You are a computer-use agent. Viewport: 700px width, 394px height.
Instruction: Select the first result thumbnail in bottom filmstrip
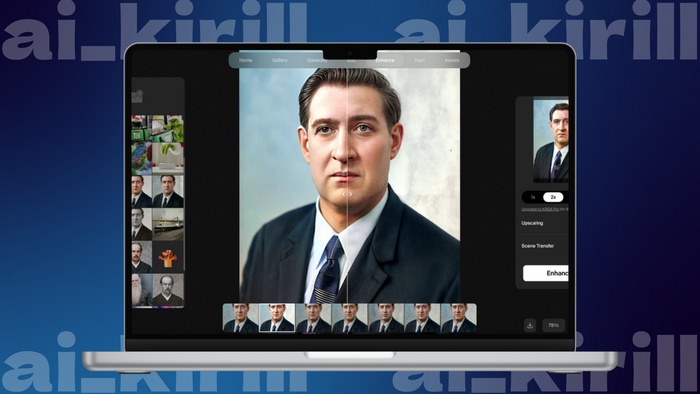click(241, 318)
